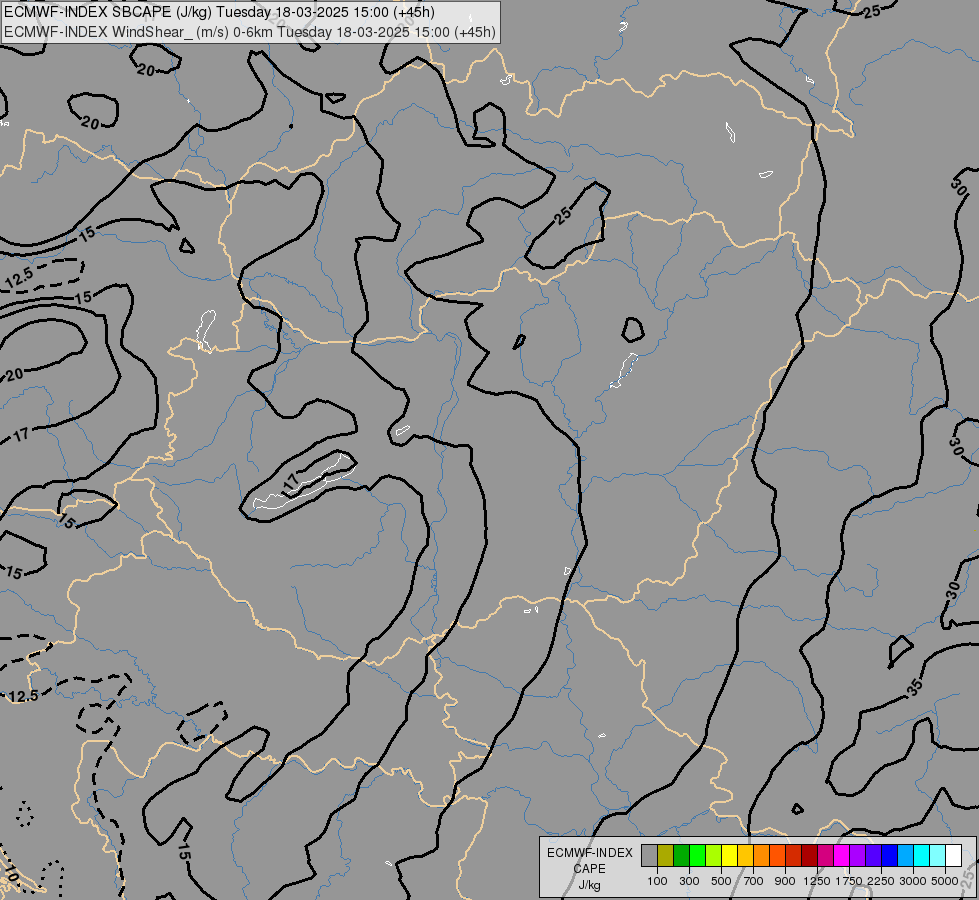
Task: Click the "J/kg" unit label in the legend
Action: click(589, 885)
